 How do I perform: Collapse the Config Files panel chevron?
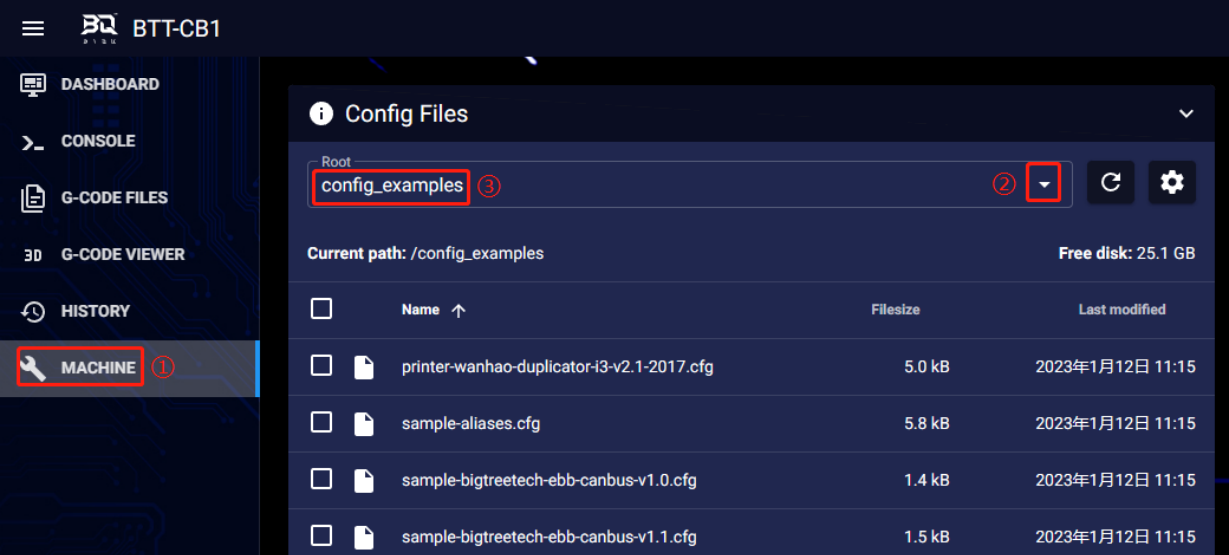[1186, 114]
